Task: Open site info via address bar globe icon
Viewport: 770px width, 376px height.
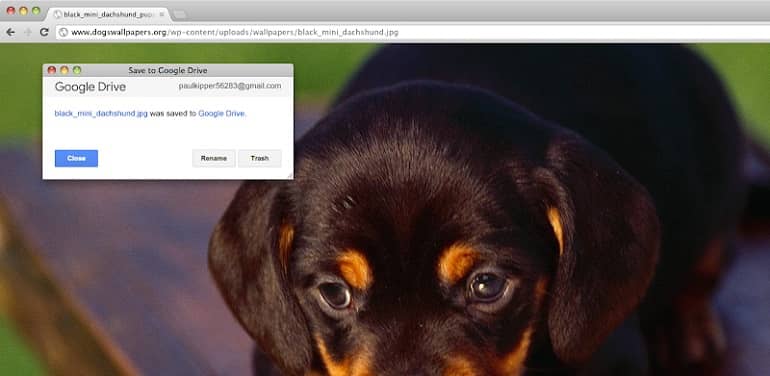Action: pyautogui.click(x=63, y=32)
